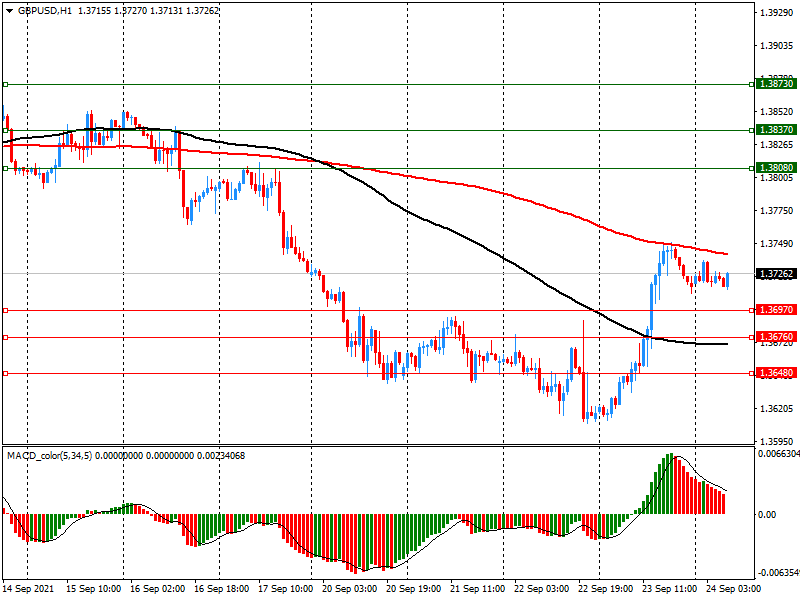This screenshot has width=800, height=600.
Task: Click the 24 Sep 03:00 time label
Action: tap(733, 589)
